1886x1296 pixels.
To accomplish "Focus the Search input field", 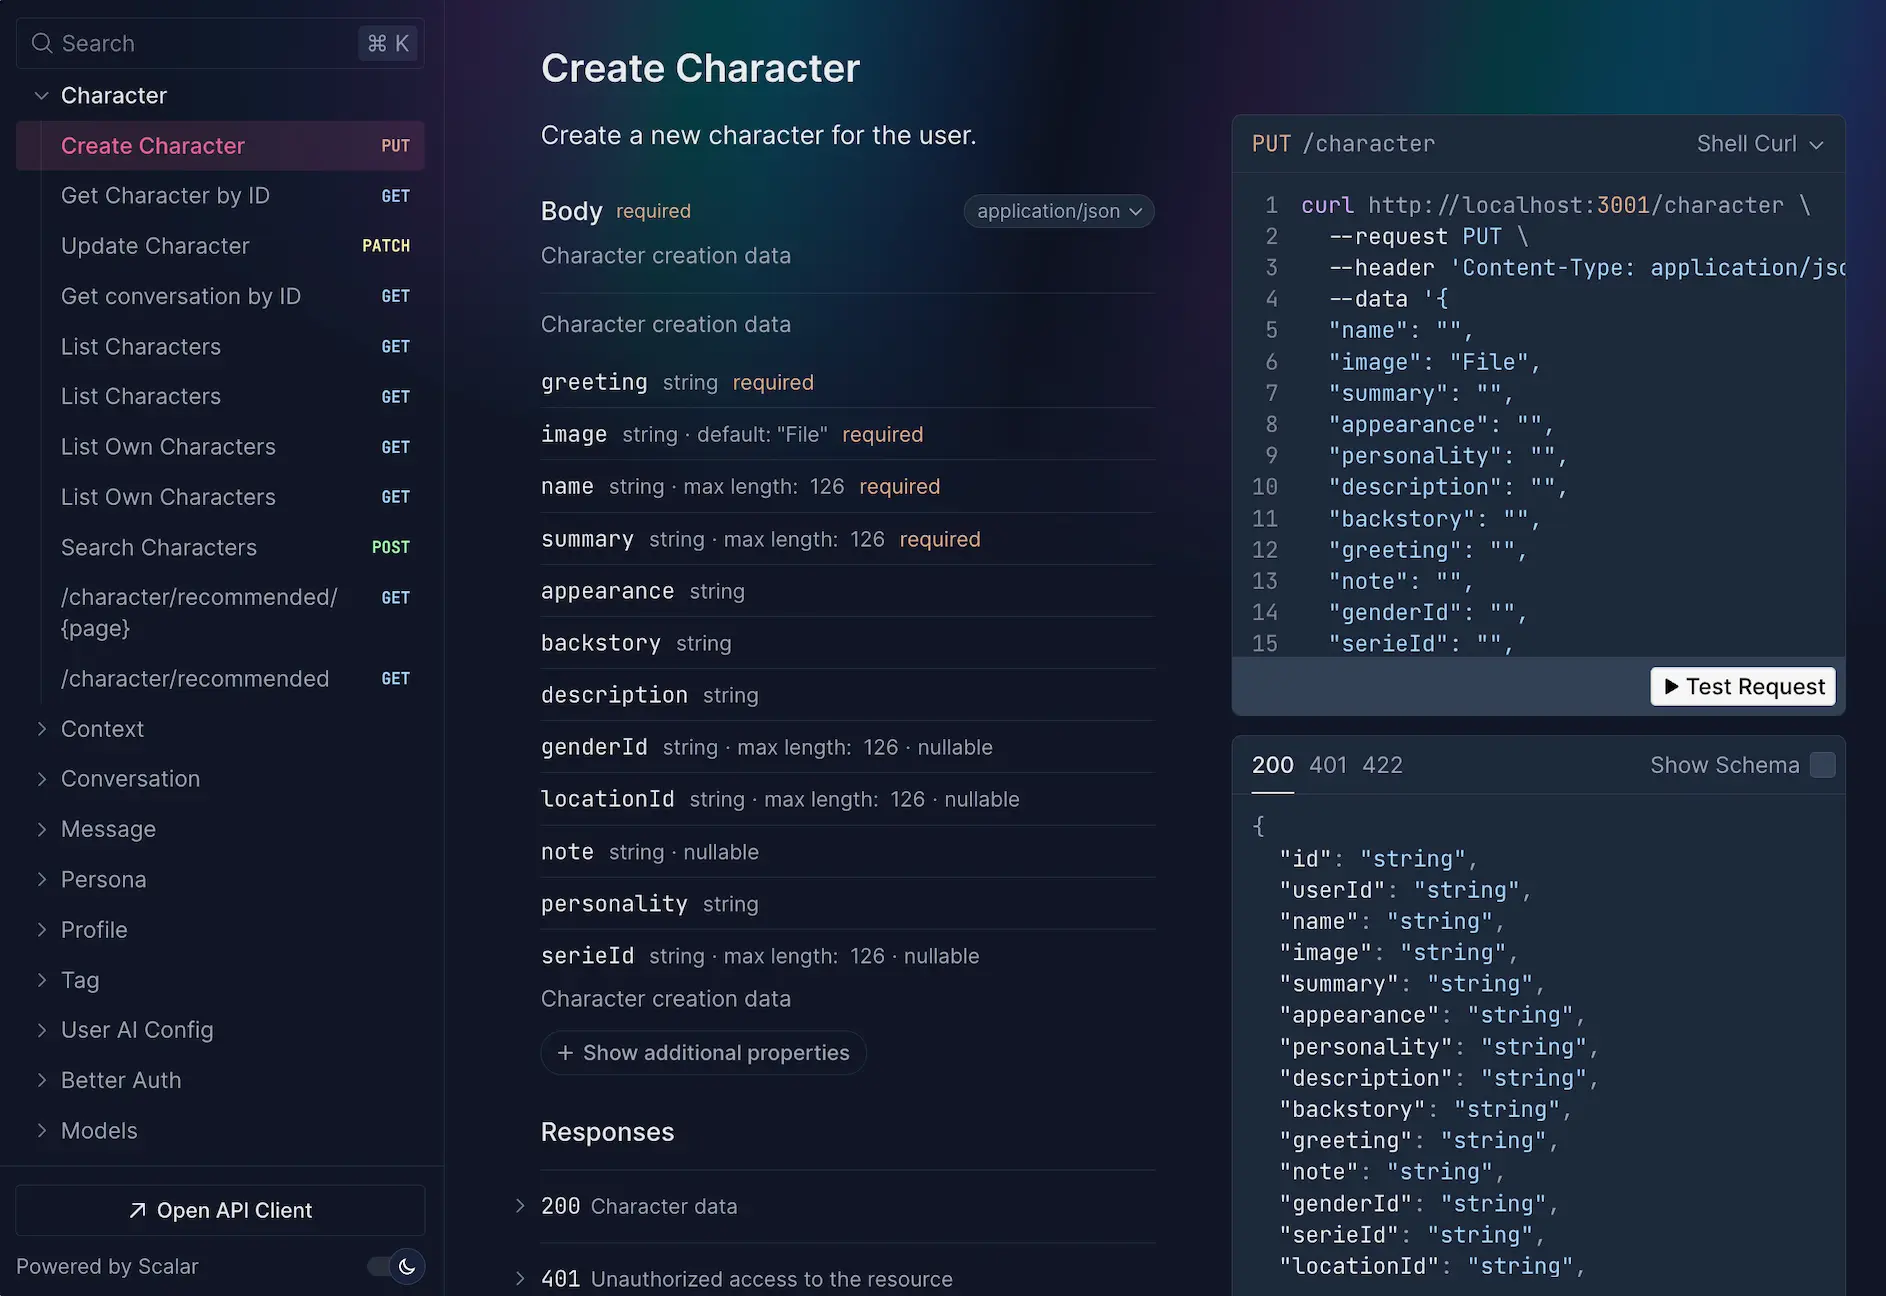I will click(x=200, y=43).
